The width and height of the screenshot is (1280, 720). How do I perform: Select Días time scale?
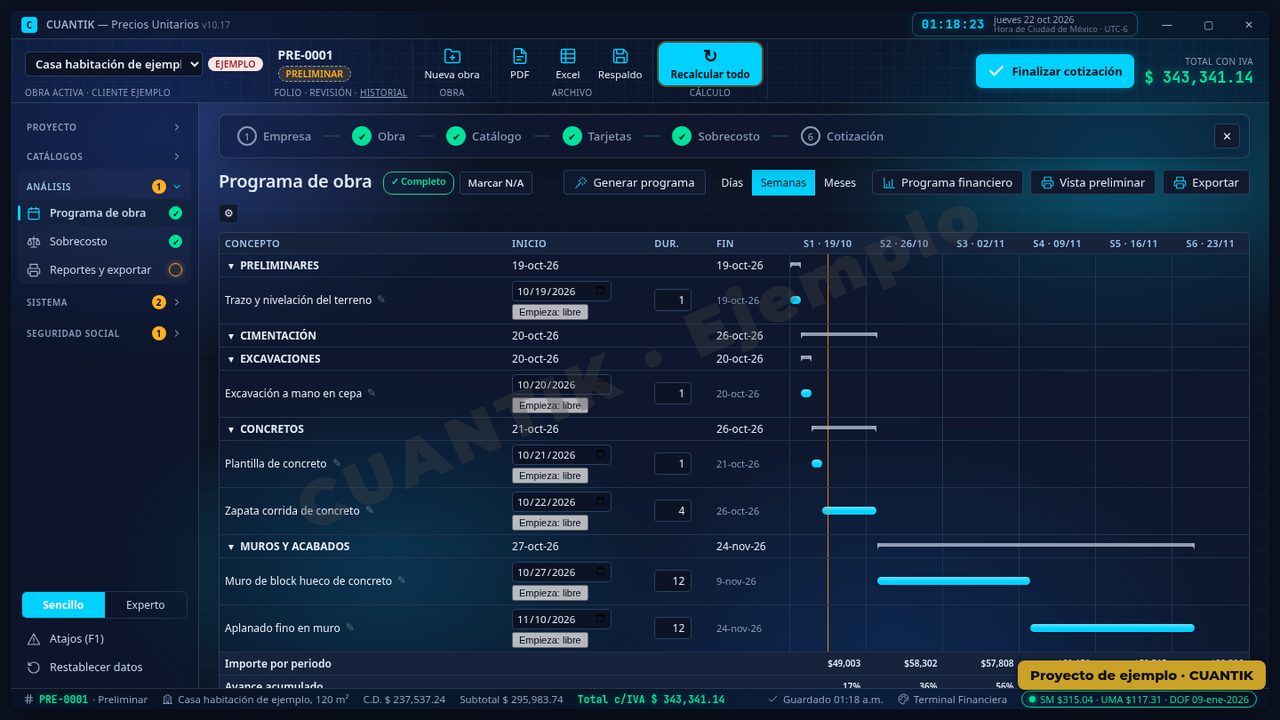732,183
